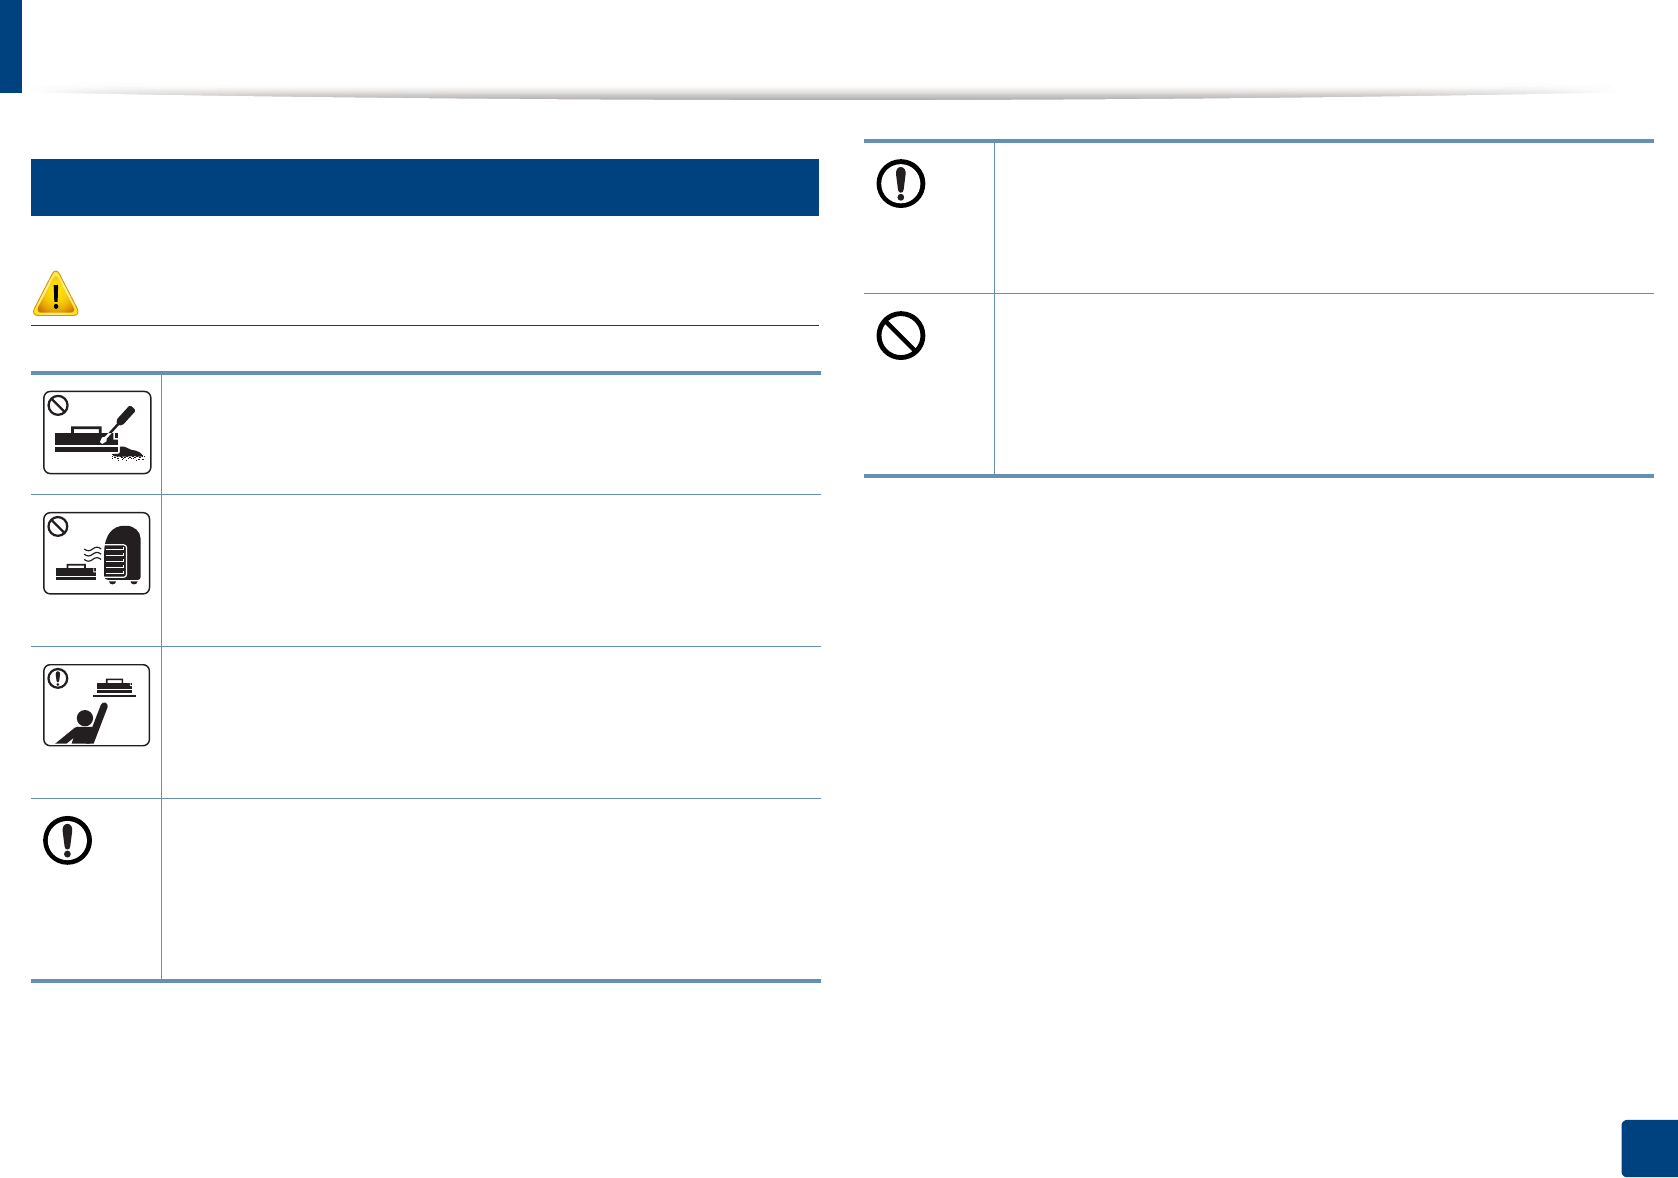
Task: Click the dark blue section header bar
Action: [425, 187]
